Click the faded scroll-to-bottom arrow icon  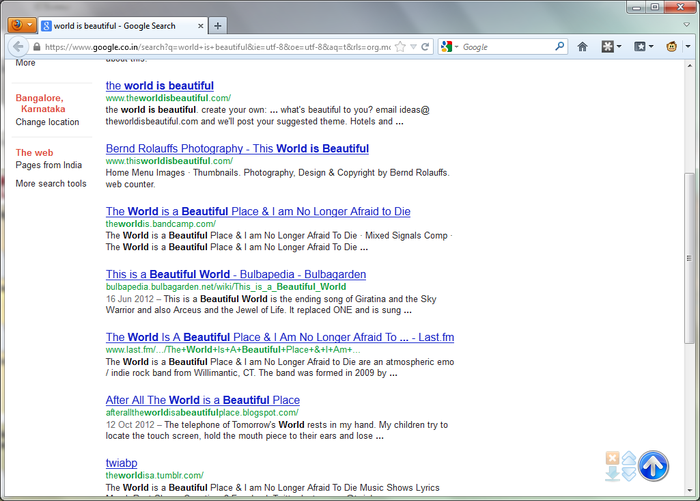click(x=612, y=473)
